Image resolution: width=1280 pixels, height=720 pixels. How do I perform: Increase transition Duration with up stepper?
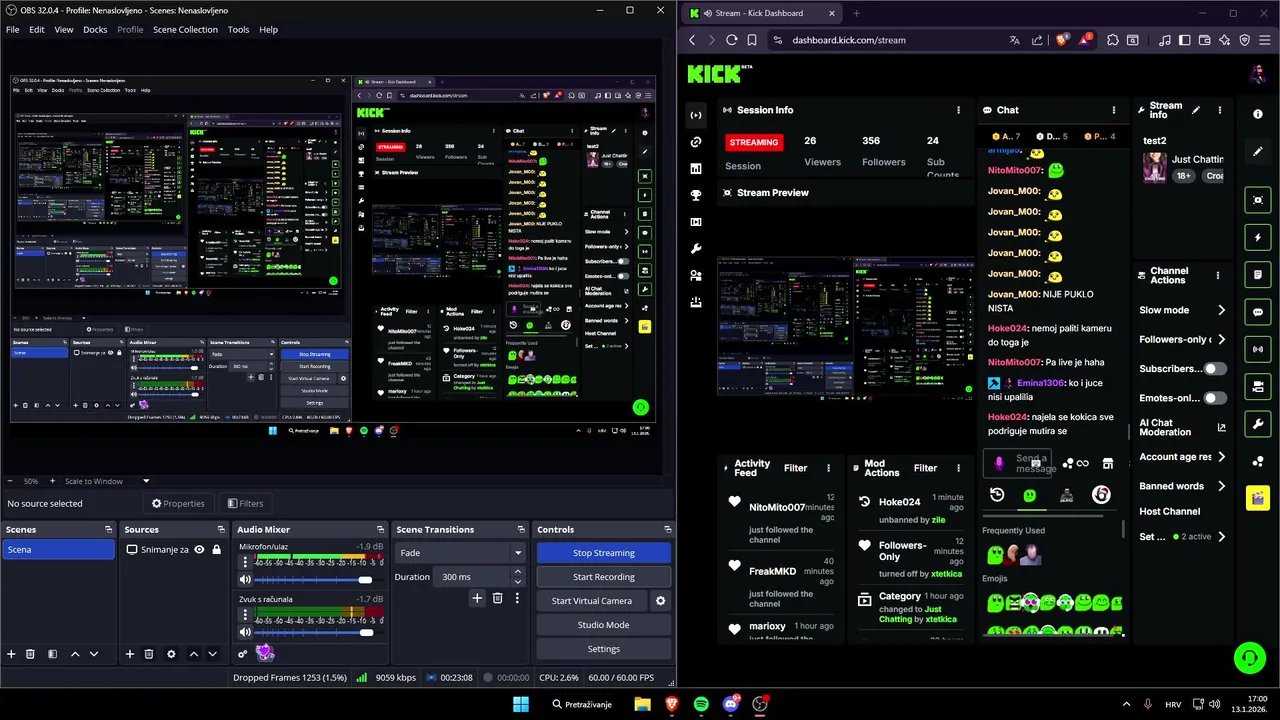(517, 572)
